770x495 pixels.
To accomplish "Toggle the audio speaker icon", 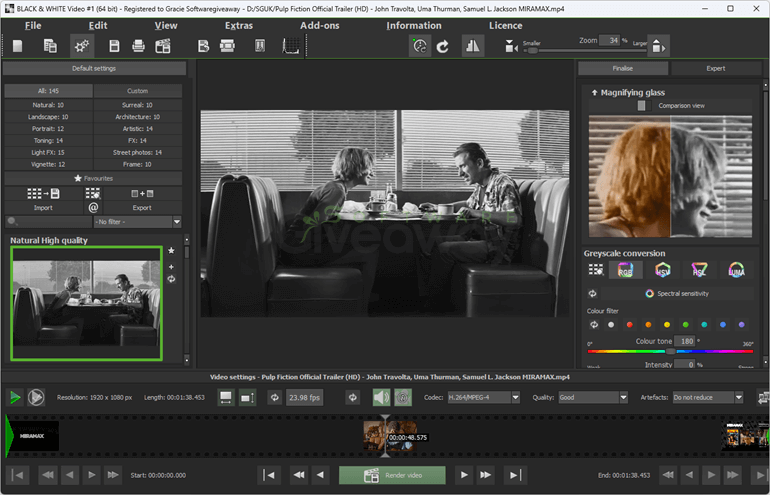I will point(382,397).
